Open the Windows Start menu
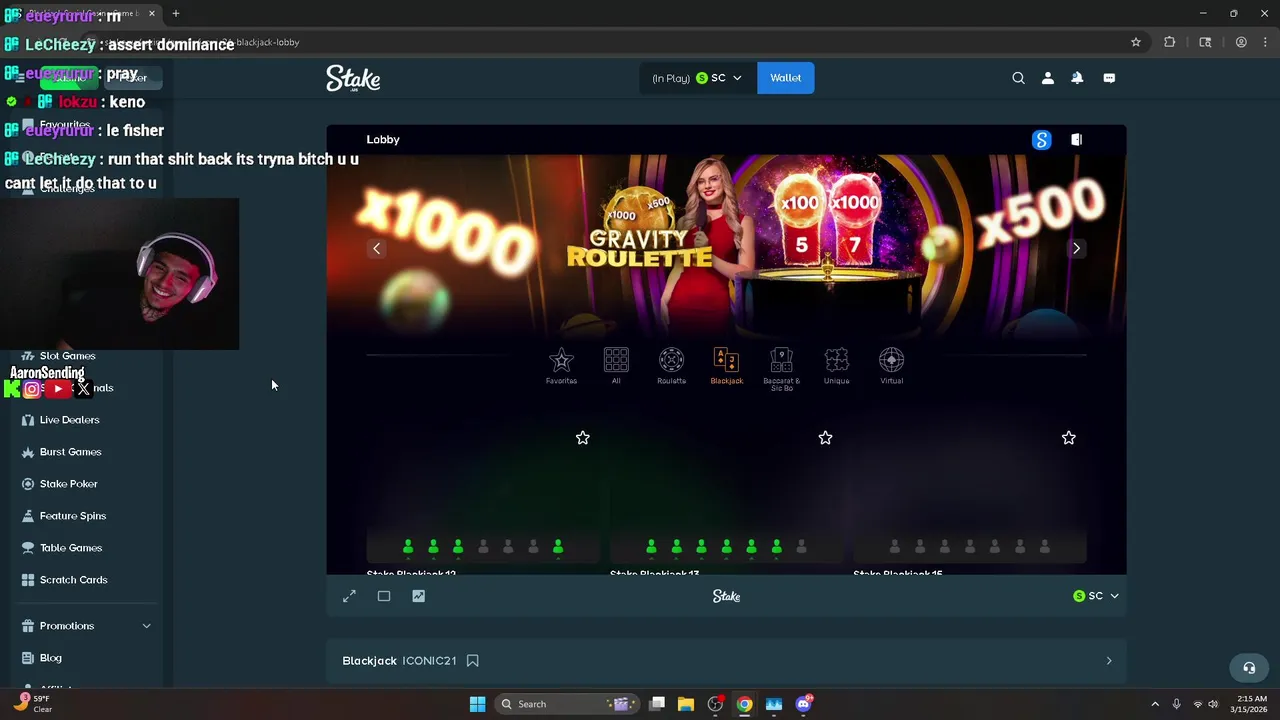The image size is (1280, 720). (477, 704)
